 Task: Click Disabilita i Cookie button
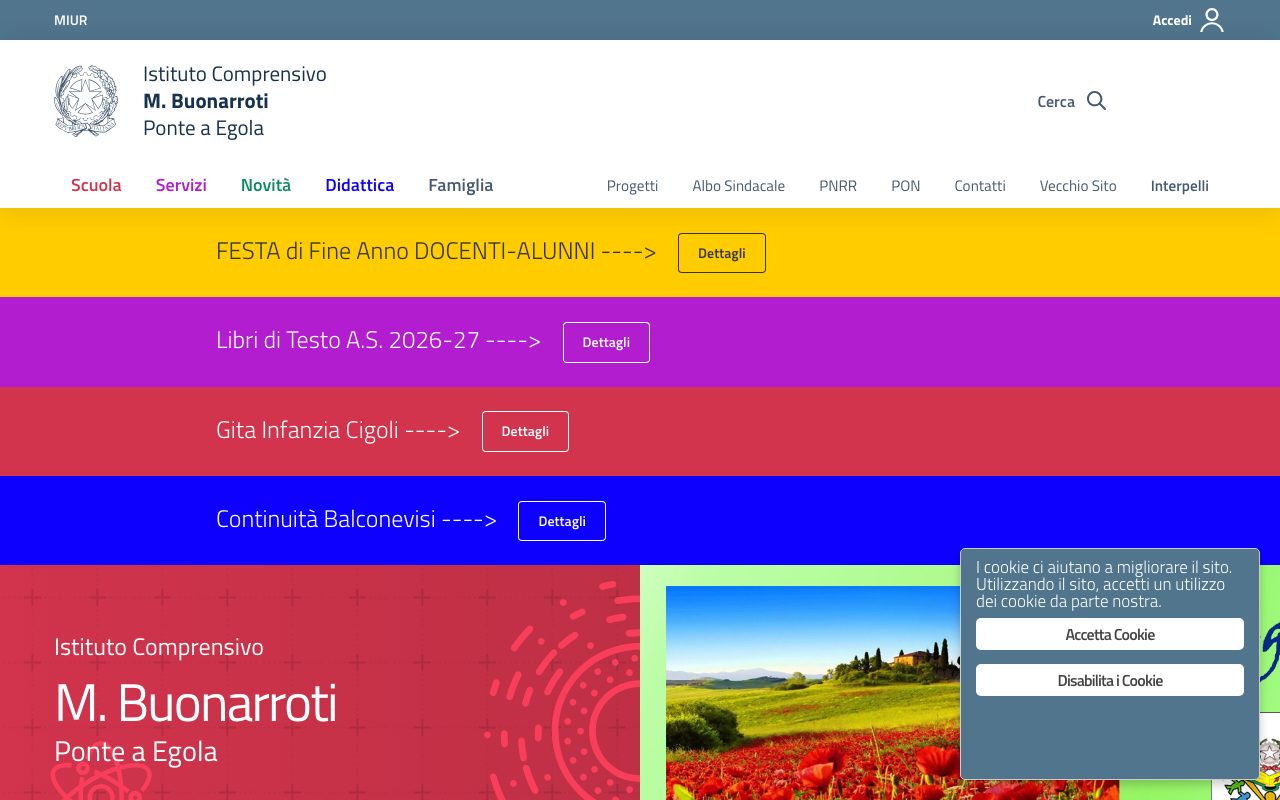point(1110,680)
